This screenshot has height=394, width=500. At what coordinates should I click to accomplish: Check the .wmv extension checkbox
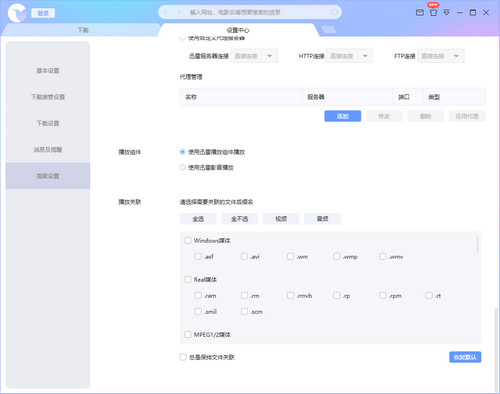point(383,256)
